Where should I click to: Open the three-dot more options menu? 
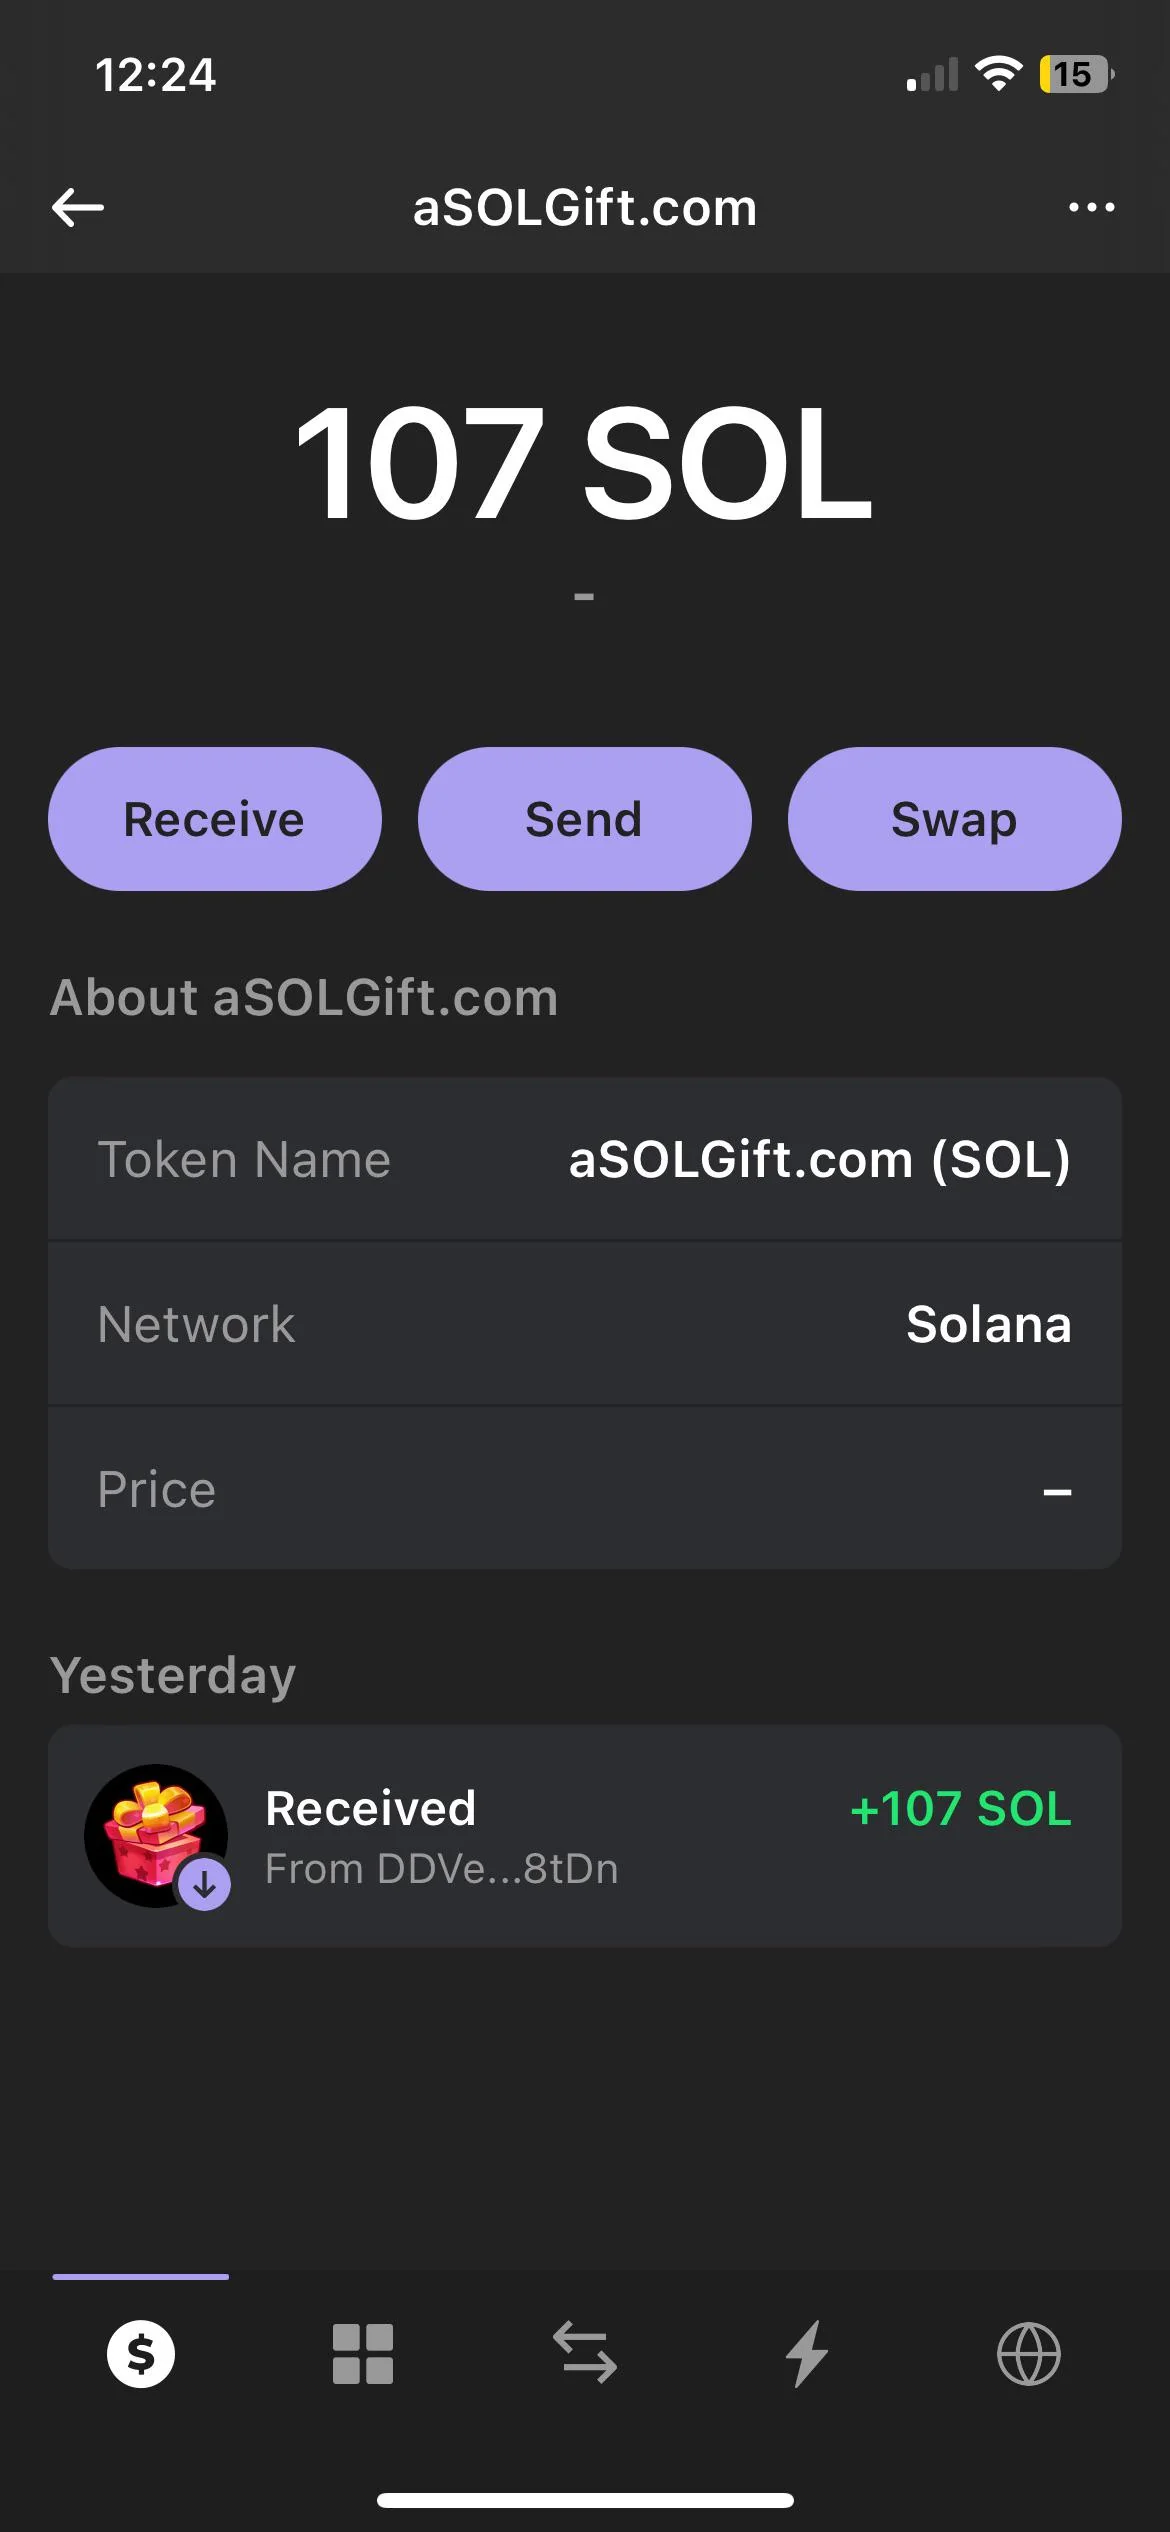(1091, 208)
